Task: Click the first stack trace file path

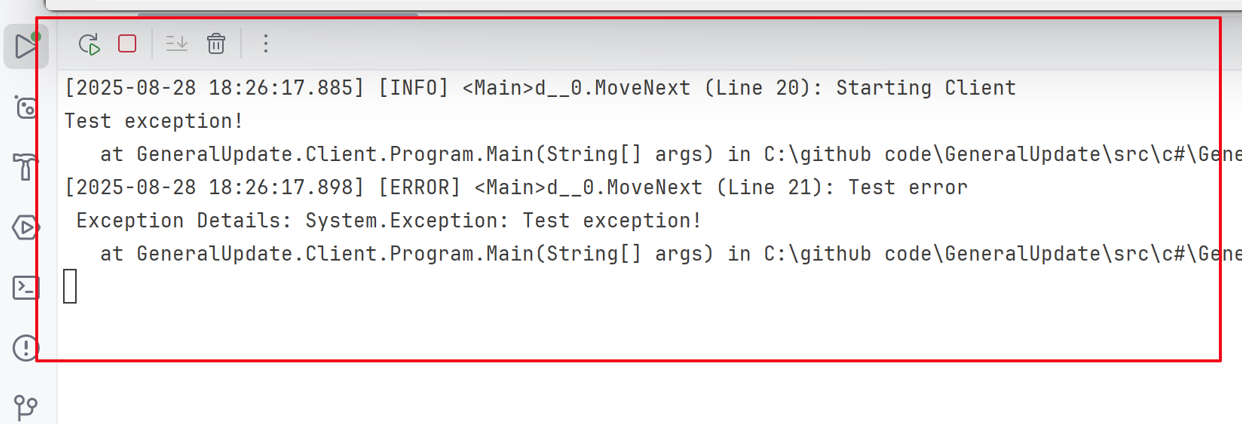Action: [x=1002, y=154]
